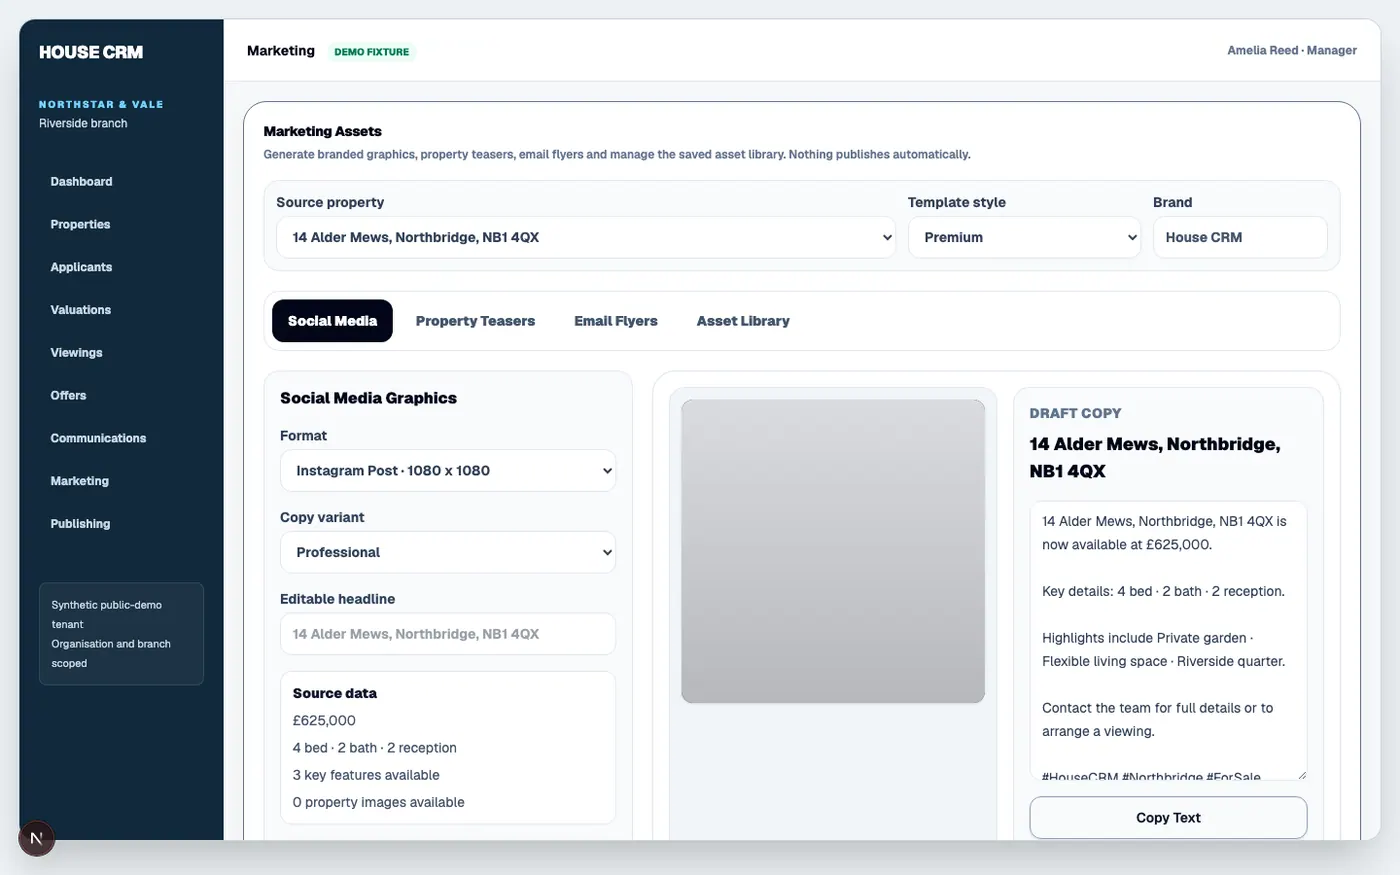
Task: Open Viewings in the sidebar
Action: 76,353
